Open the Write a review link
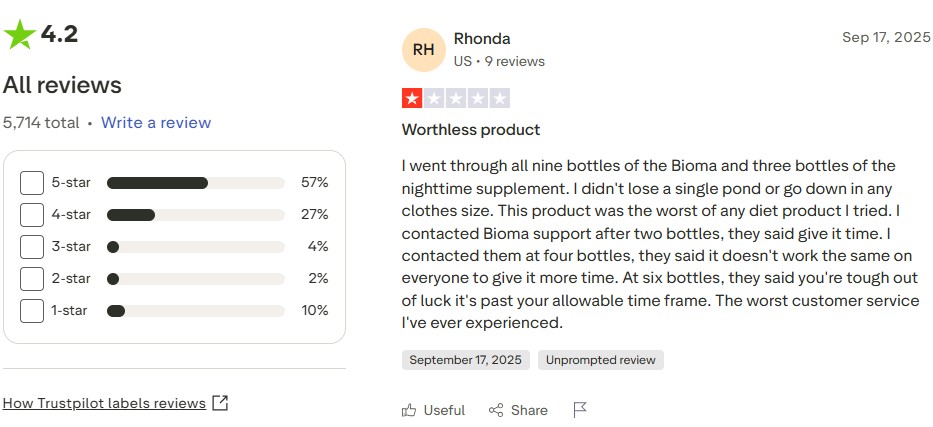The height and width of the screenshot is (427, 933). 156,123
